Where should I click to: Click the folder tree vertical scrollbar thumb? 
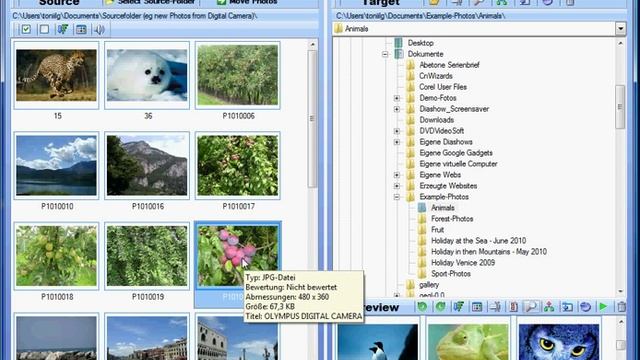620,107
